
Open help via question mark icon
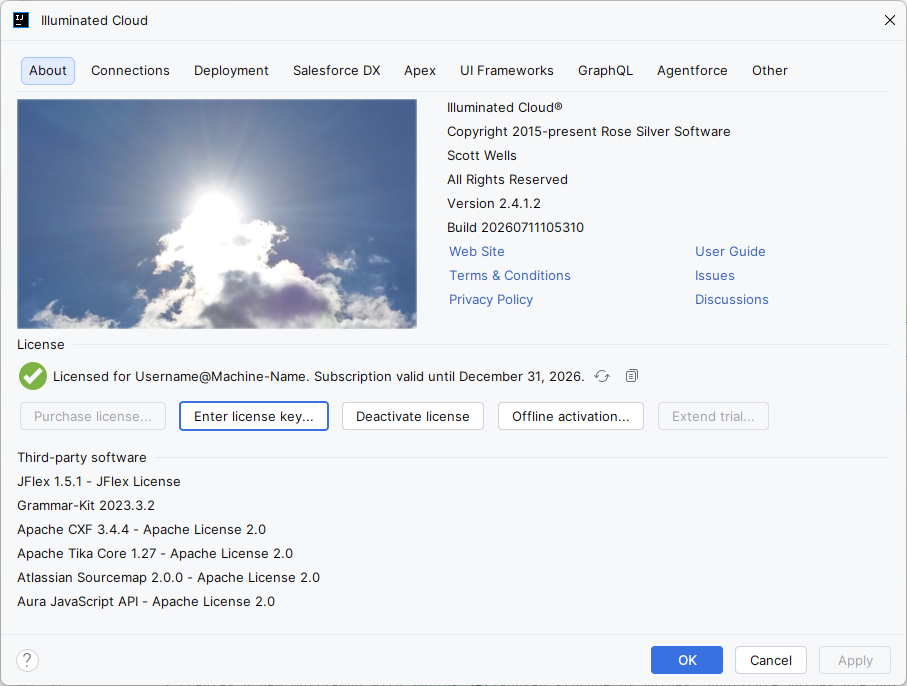point(27,660)
